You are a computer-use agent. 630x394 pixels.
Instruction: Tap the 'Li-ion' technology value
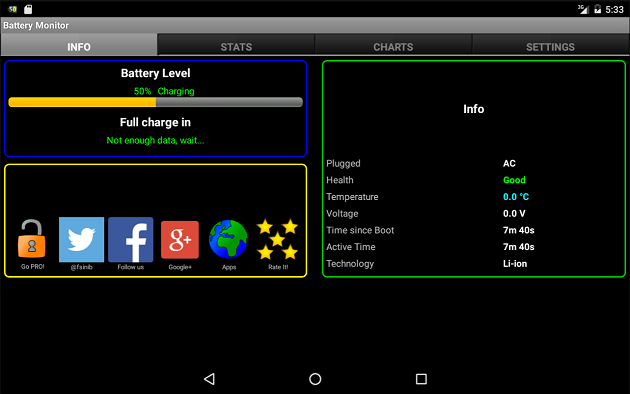pos(515,264)
